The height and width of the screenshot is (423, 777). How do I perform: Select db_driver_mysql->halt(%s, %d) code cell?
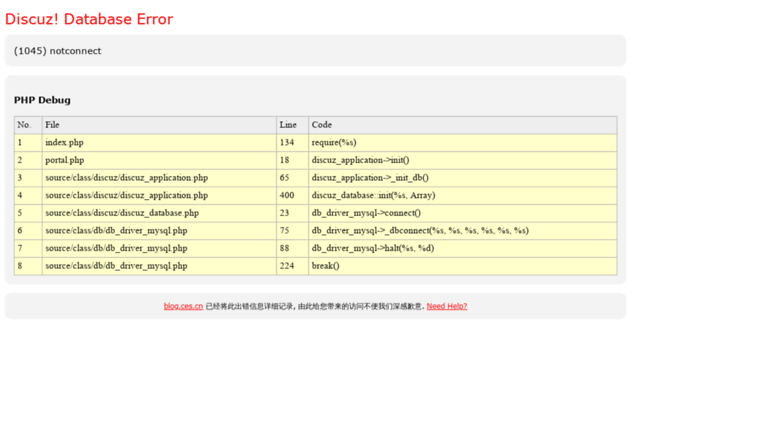pyautogui.click(x=463, y=248)
